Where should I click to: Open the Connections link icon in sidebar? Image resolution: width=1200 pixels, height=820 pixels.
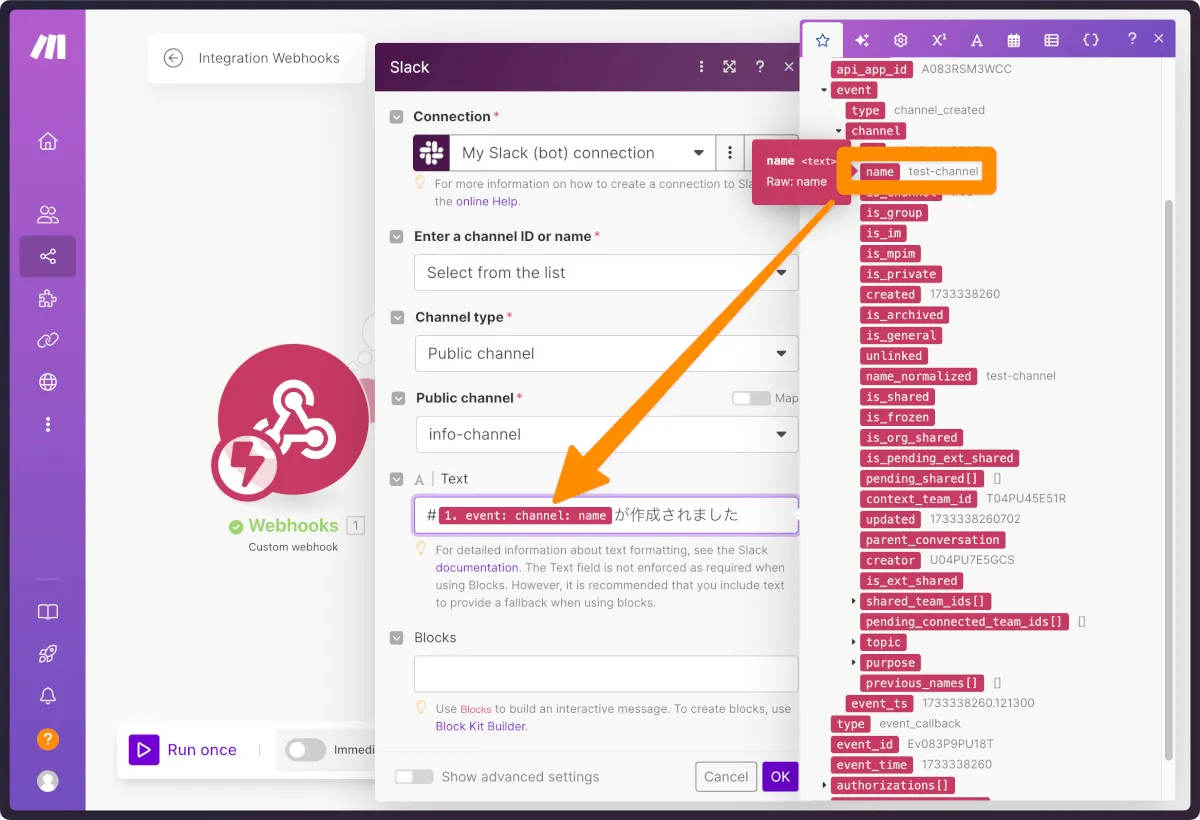[47, 340]
